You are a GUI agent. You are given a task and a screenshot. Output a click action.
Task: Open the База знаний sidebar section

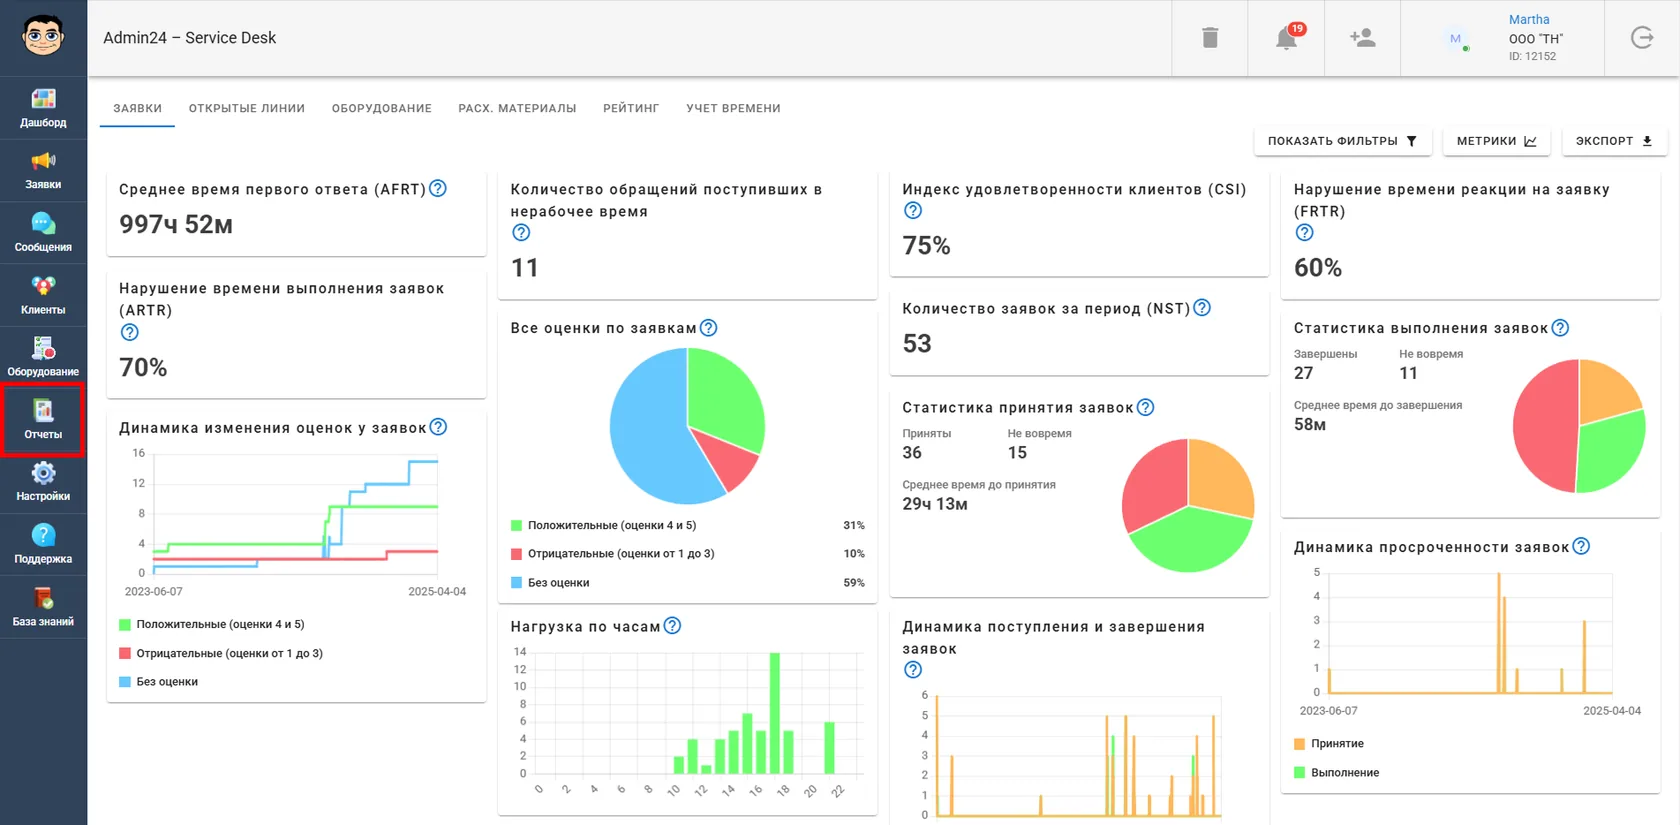[x=43, y=608]
